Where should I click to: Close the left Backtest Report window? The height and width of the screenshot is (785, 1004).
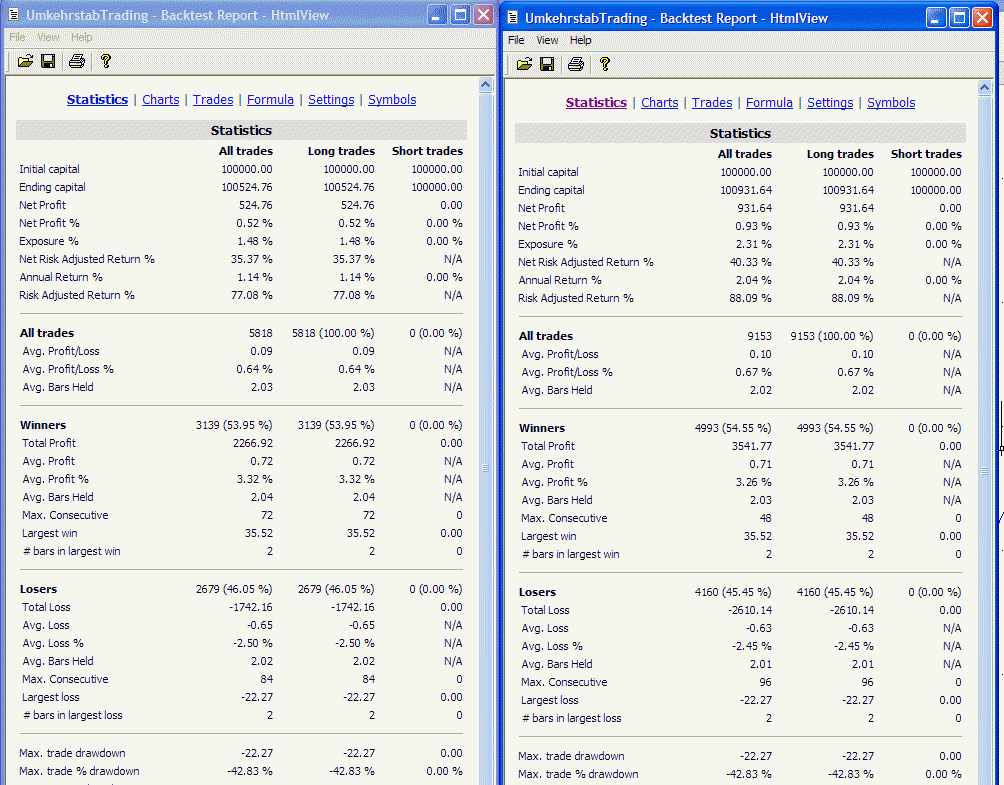483,15
